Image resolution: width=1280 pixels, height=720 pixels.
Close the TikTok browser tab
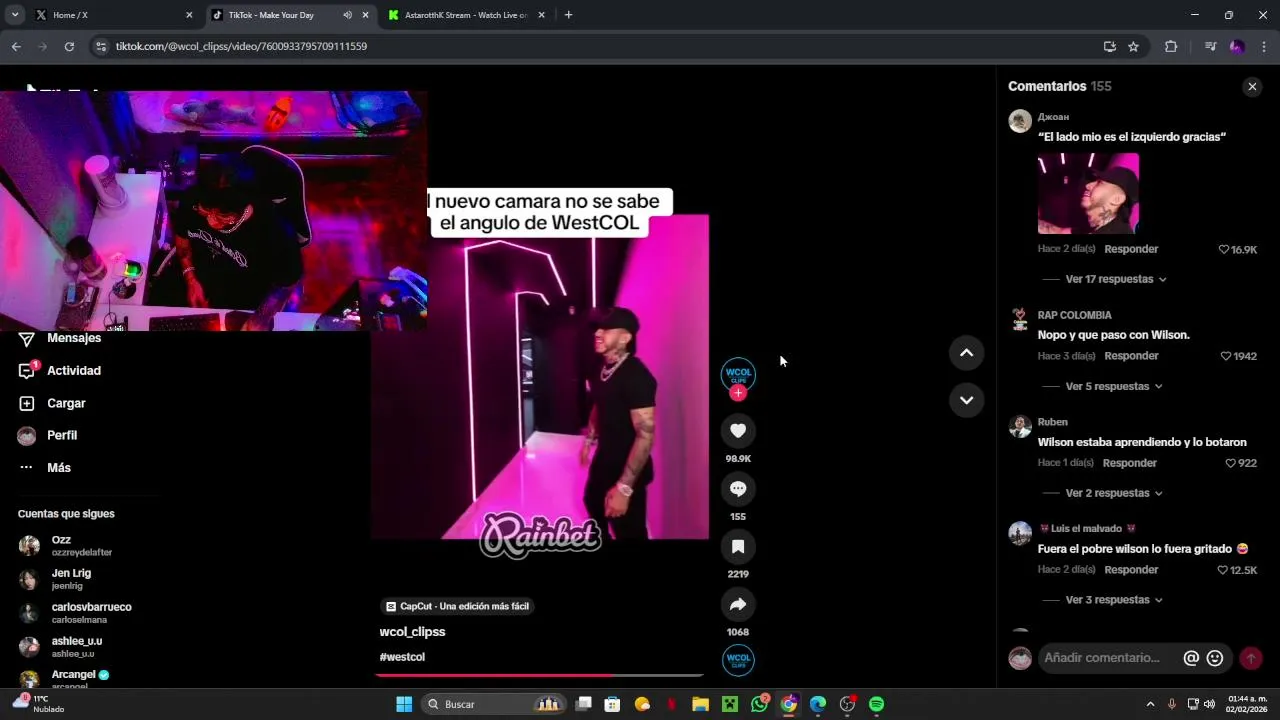(365, 15)
